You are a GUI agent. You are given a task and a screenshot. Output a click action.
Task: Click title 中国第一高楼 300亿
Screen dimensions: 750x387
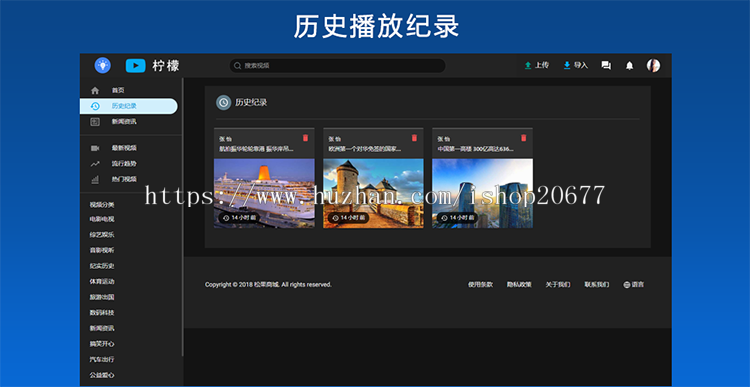pos(475,149)
